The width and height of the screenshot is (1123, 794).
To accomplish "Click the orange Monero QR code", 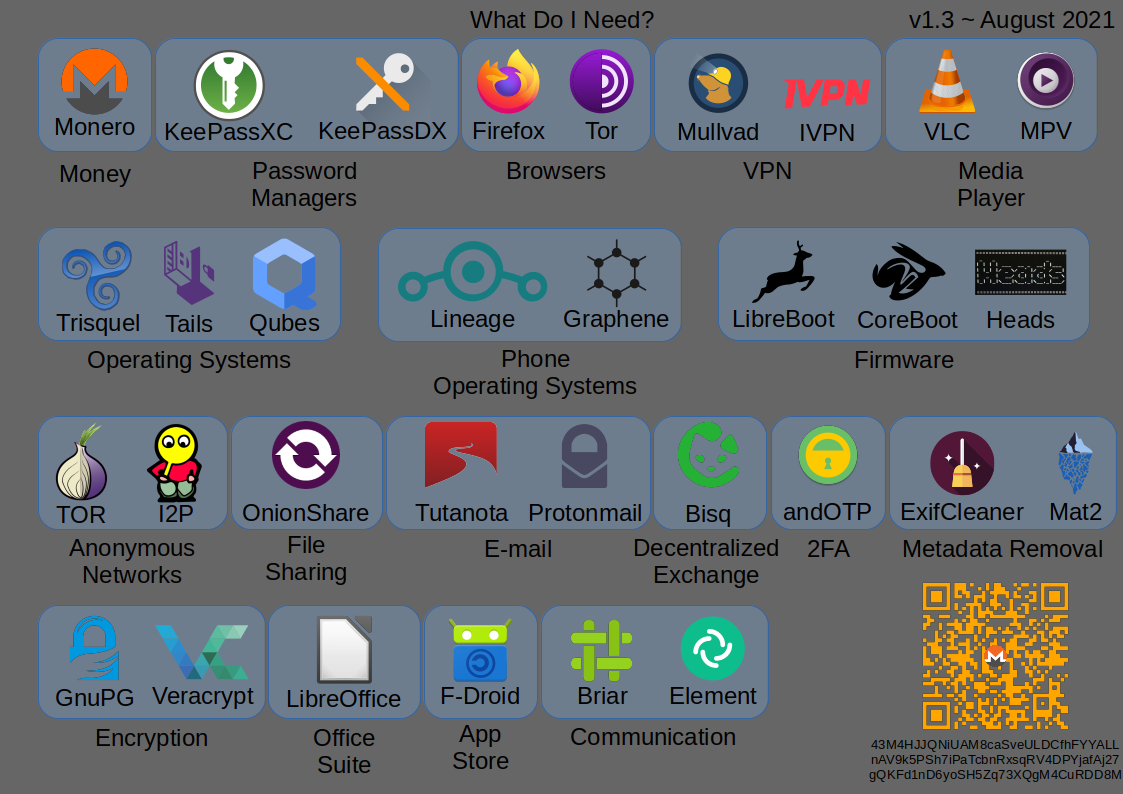I will [x=996, y=656].
